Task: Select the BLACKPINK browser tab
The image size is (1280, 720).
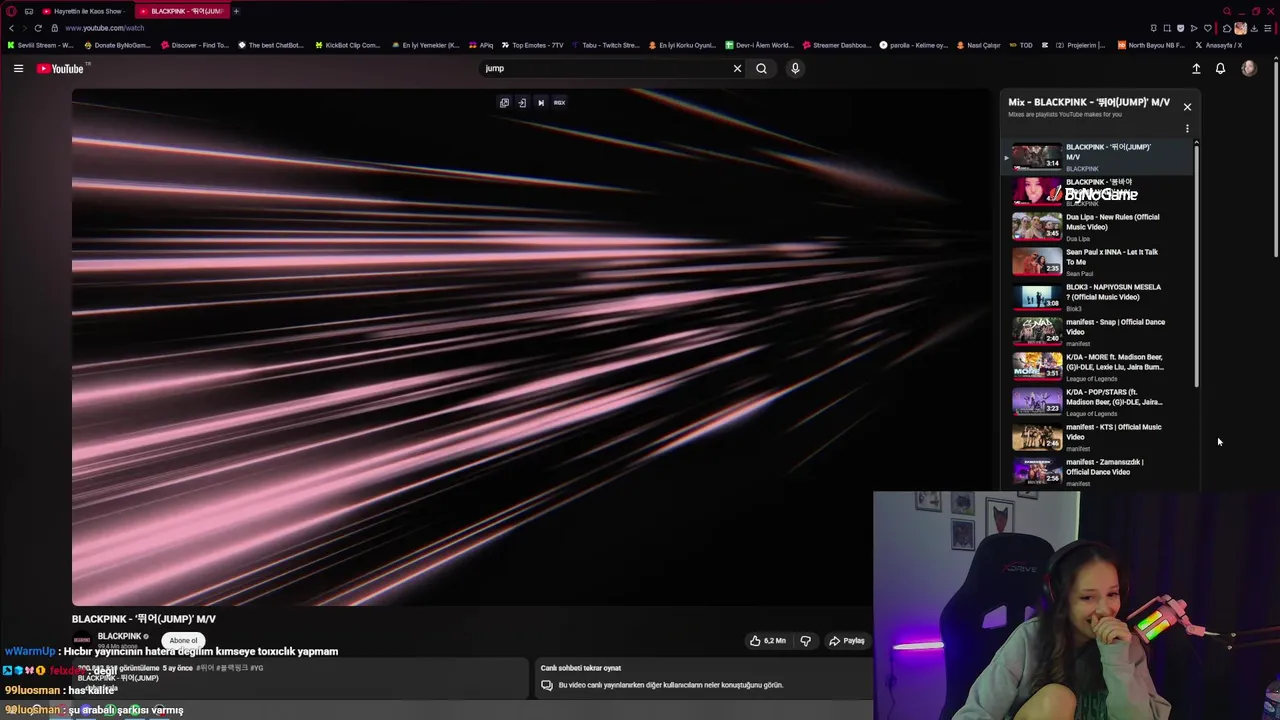Action: pyautogui.click(x=181, y=11)
